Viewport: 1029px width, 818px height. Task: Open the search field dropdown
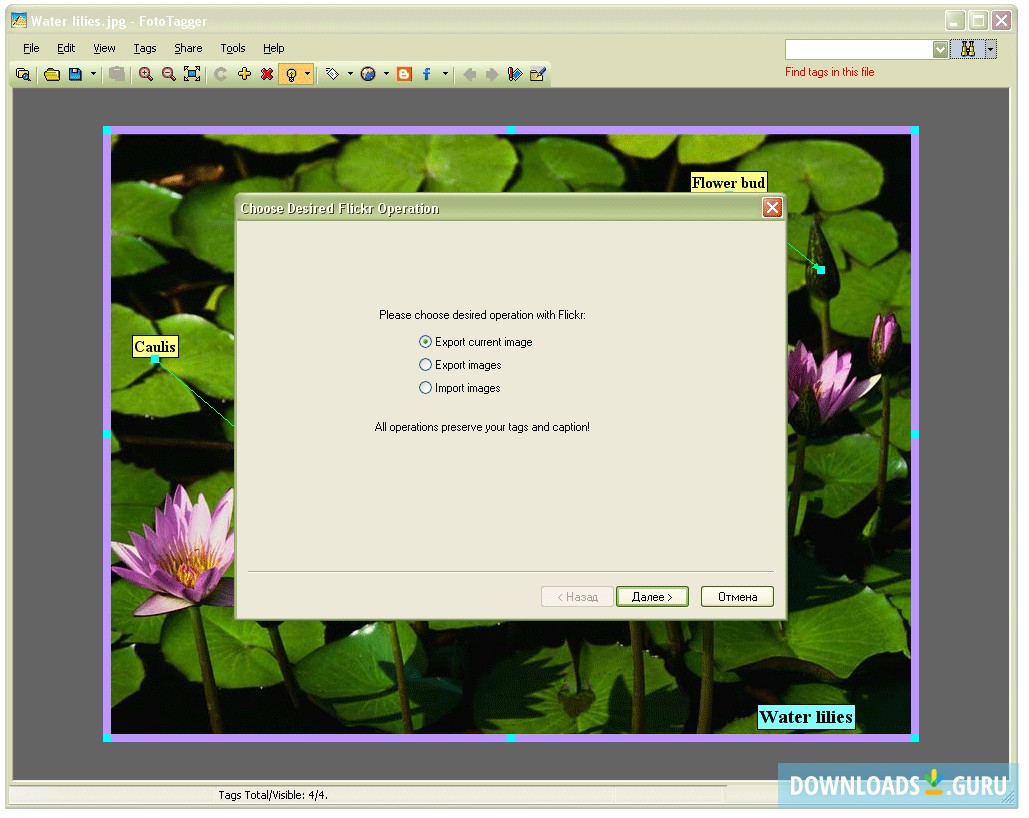point(938,48)
